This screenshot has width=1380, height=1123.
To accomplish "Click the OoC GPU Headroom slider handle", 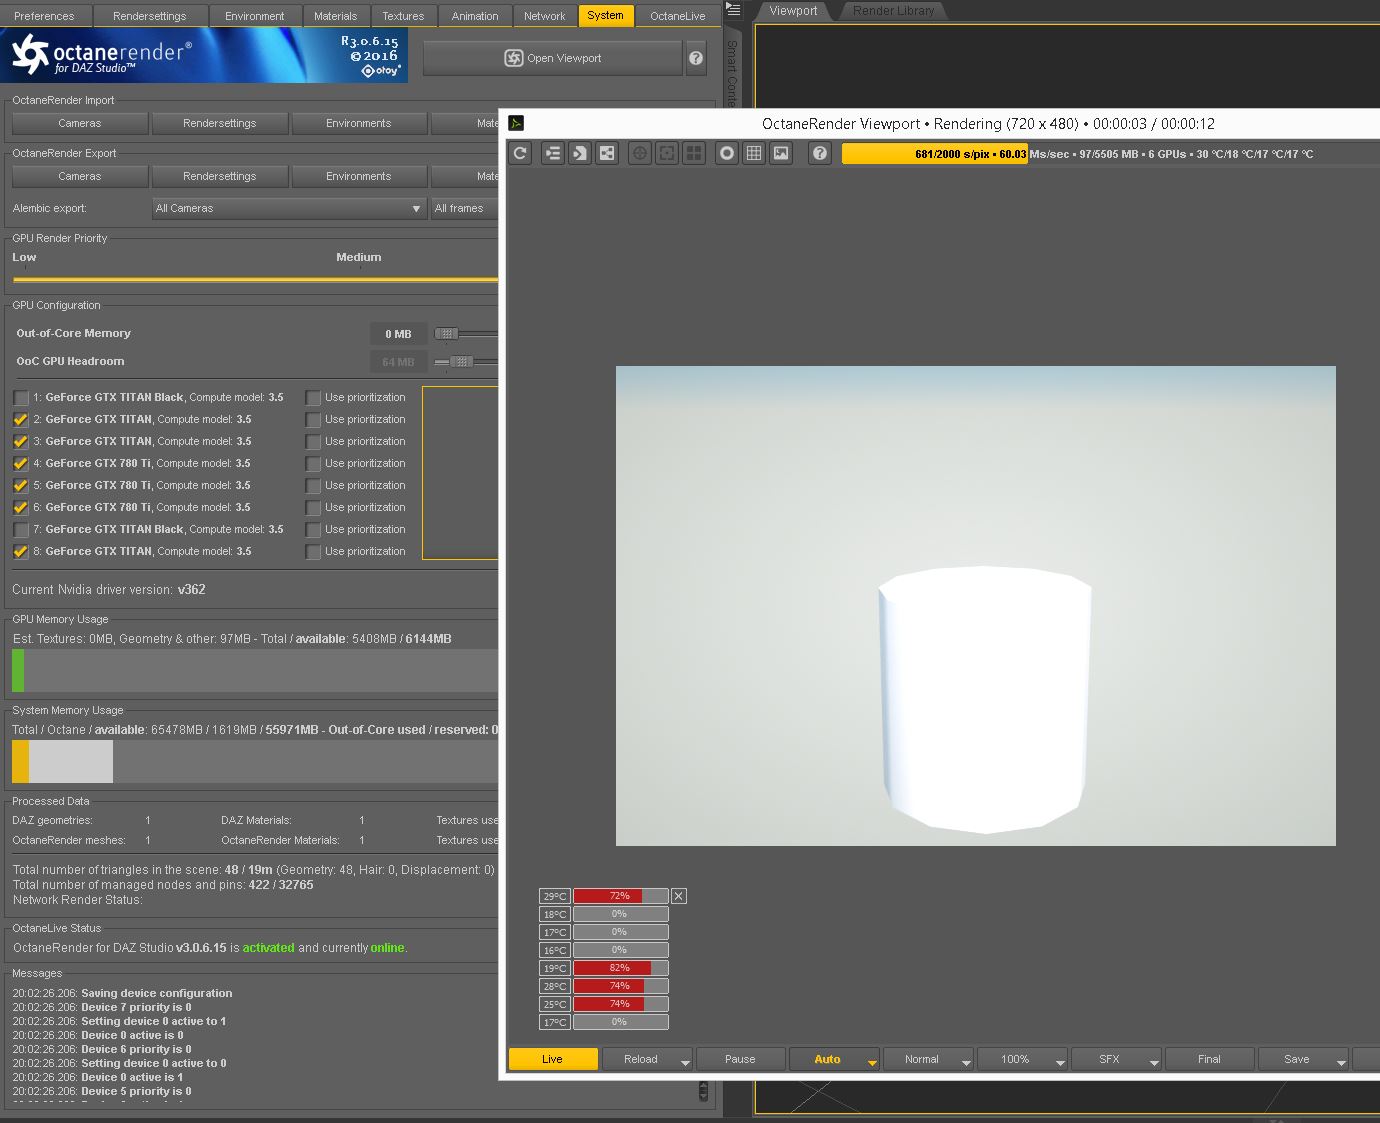I will tap(461, 361).
